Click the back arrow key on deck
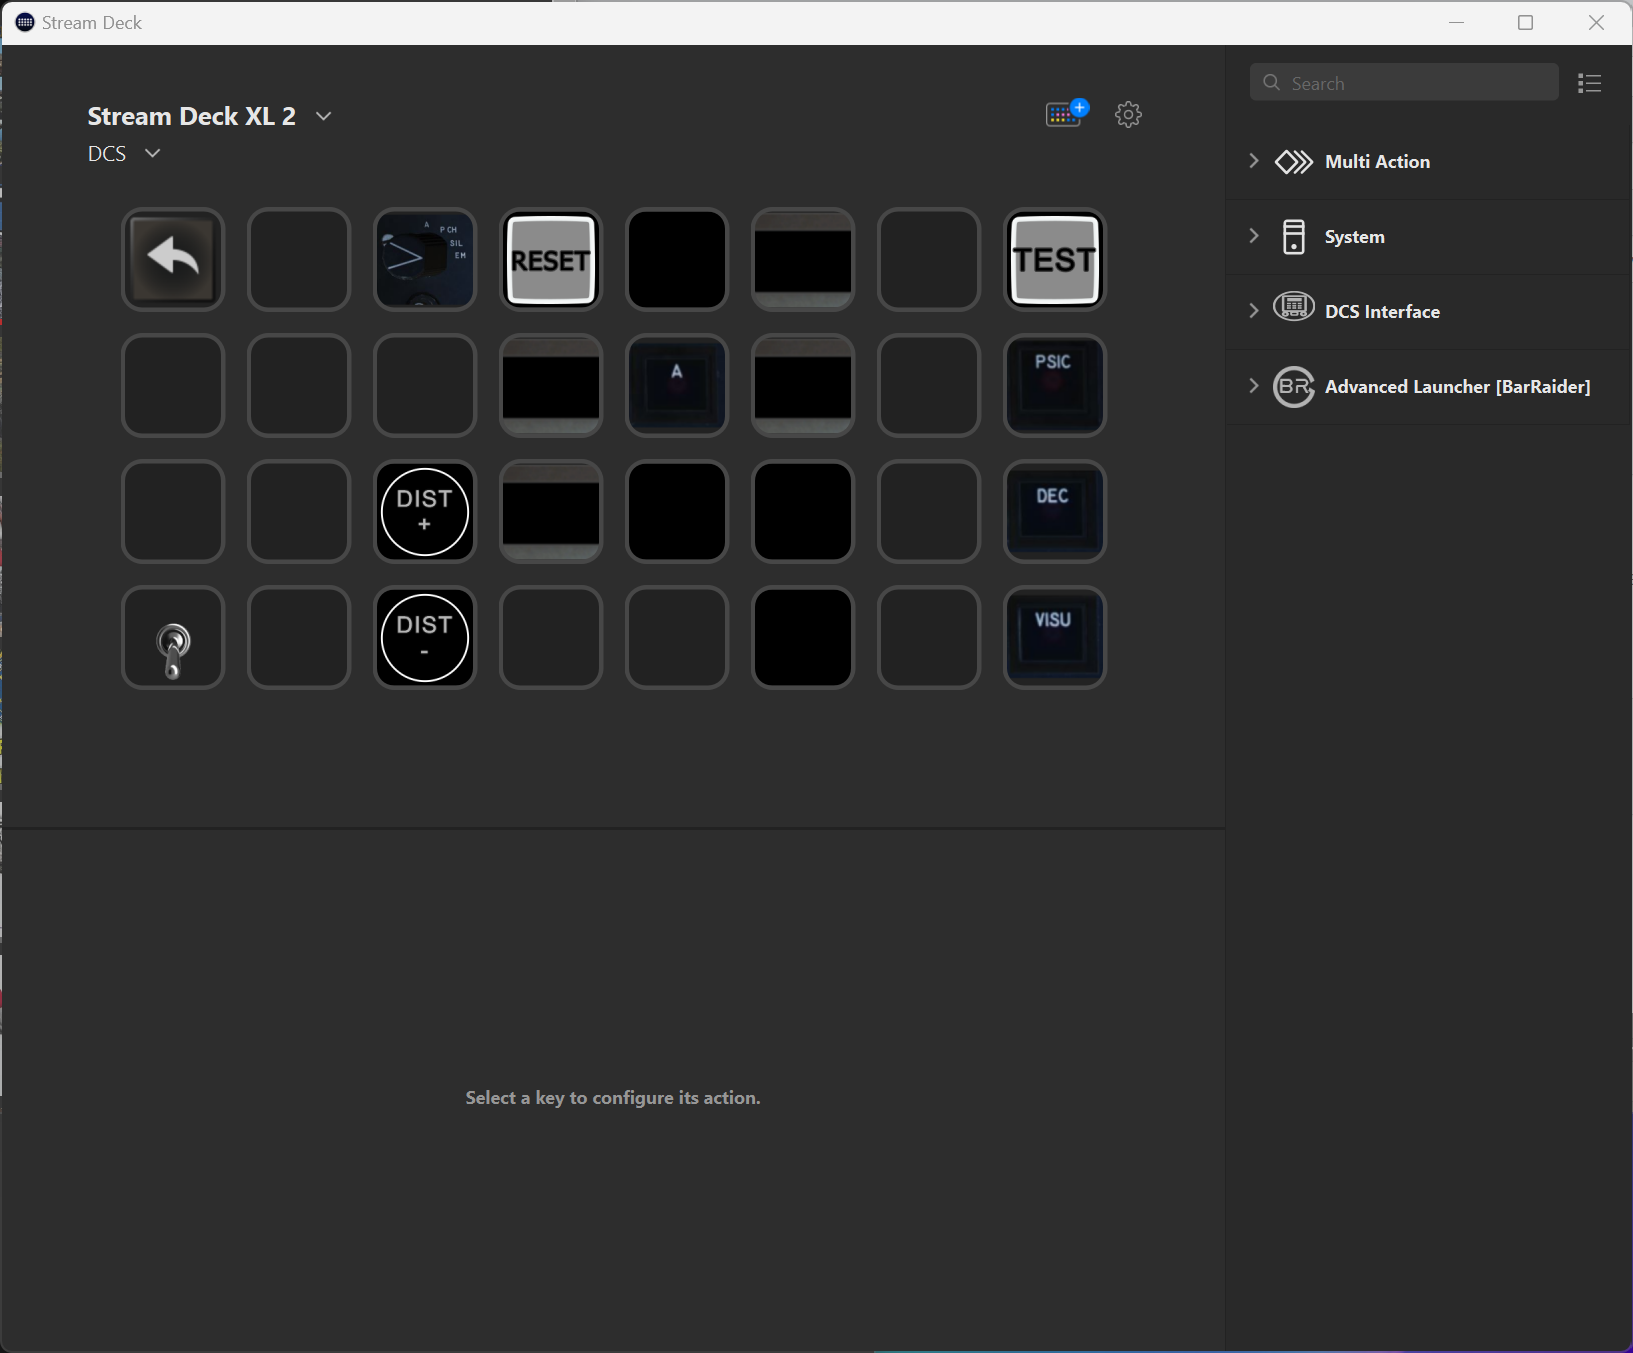 173,260
